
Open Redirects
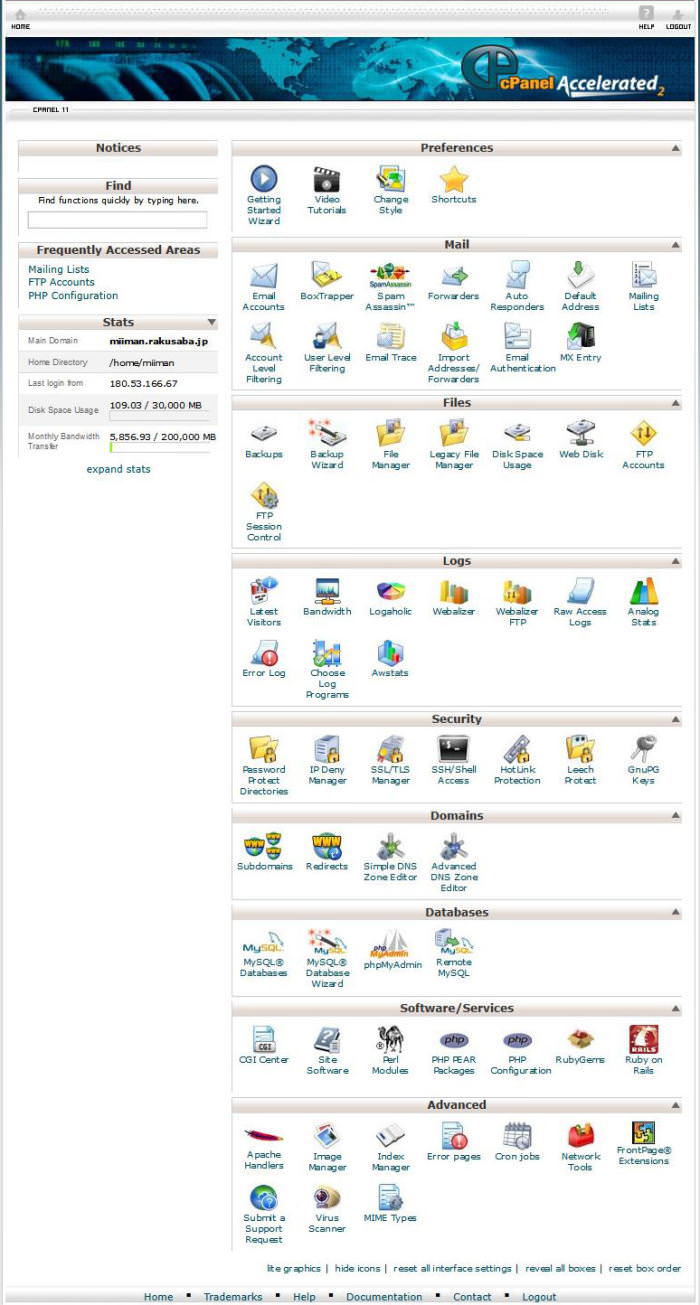(327, 846)
